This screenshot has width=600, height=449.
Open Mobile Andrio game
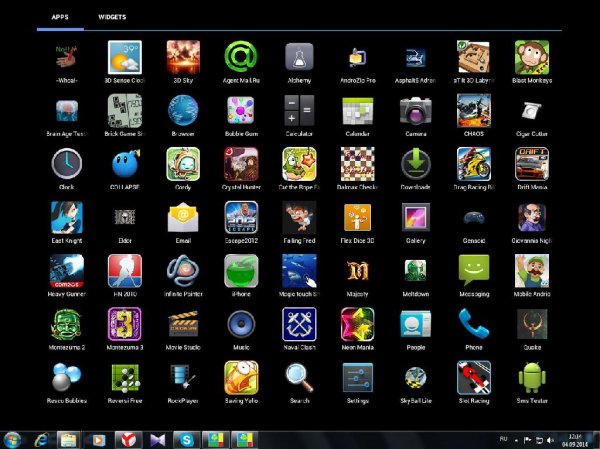[532, 271]
